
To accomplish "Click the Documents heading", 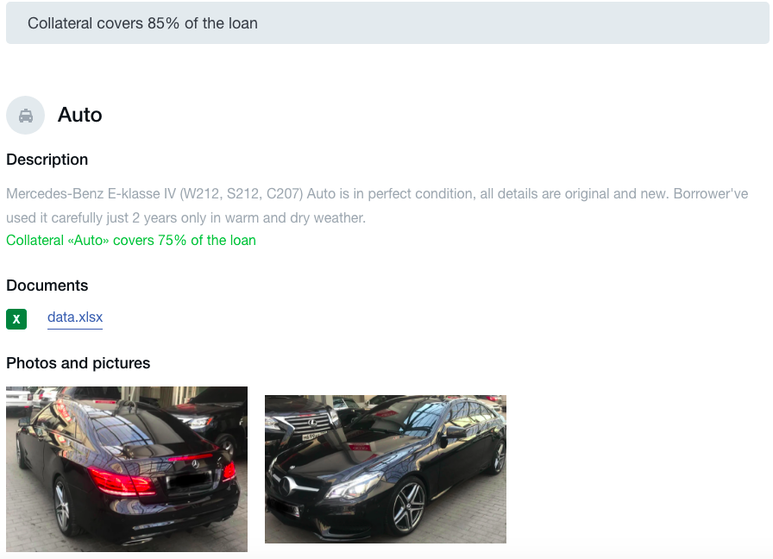I will (x=47, y=285).
